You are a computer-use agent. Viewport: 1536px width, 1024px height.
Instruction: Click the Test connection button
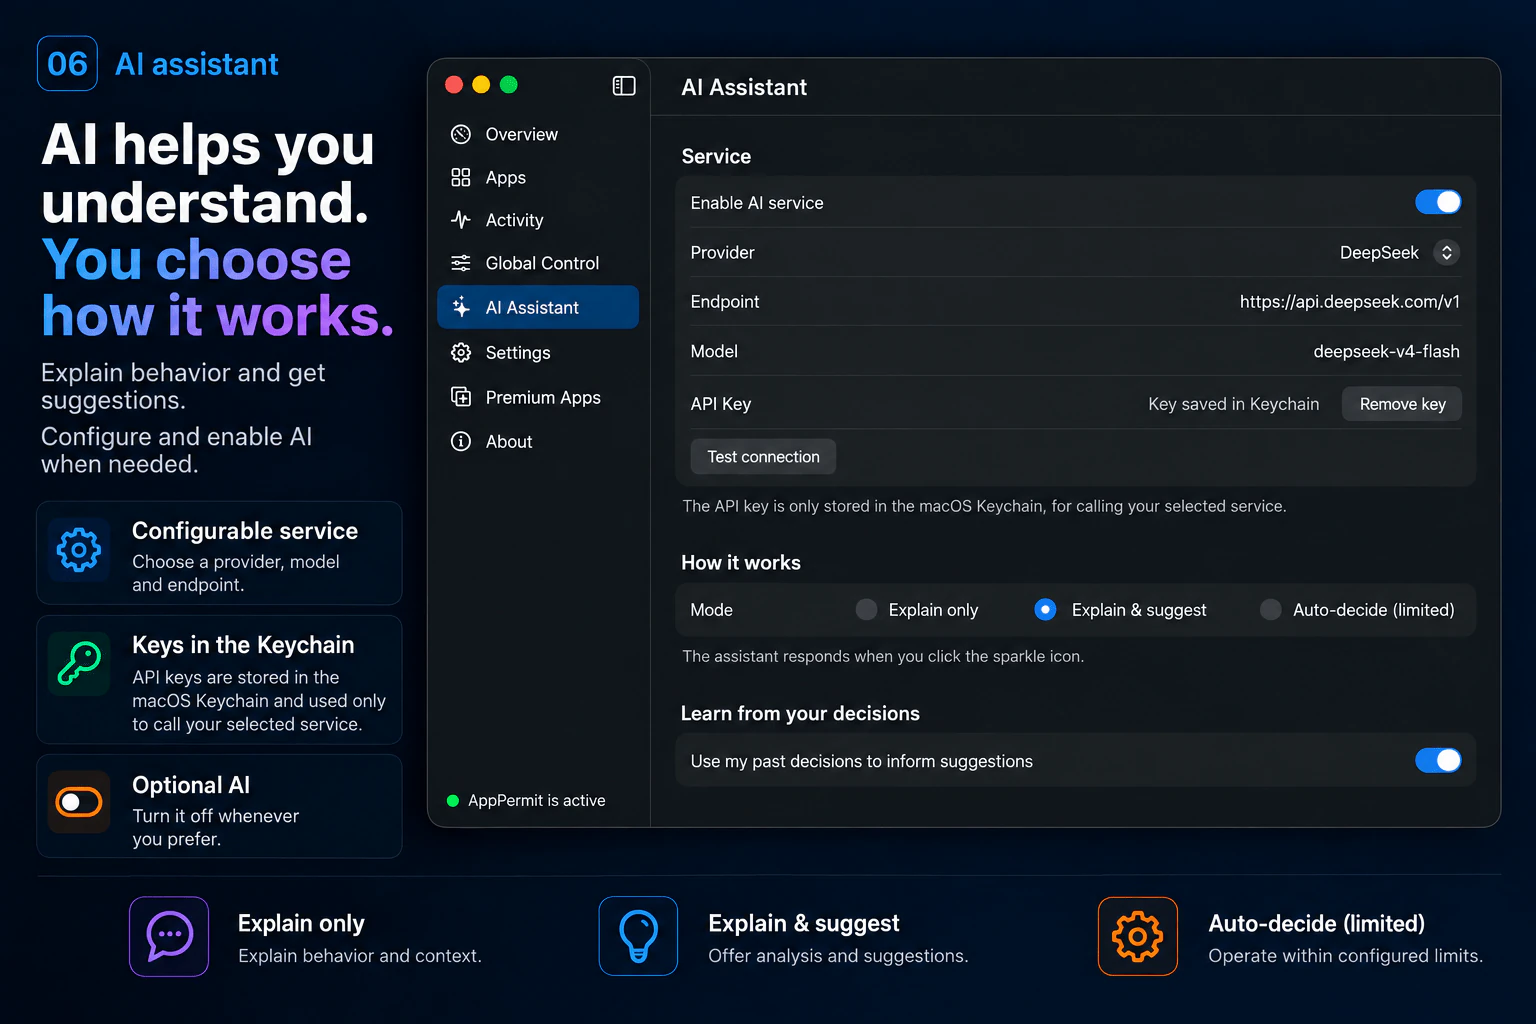point(763,457)
